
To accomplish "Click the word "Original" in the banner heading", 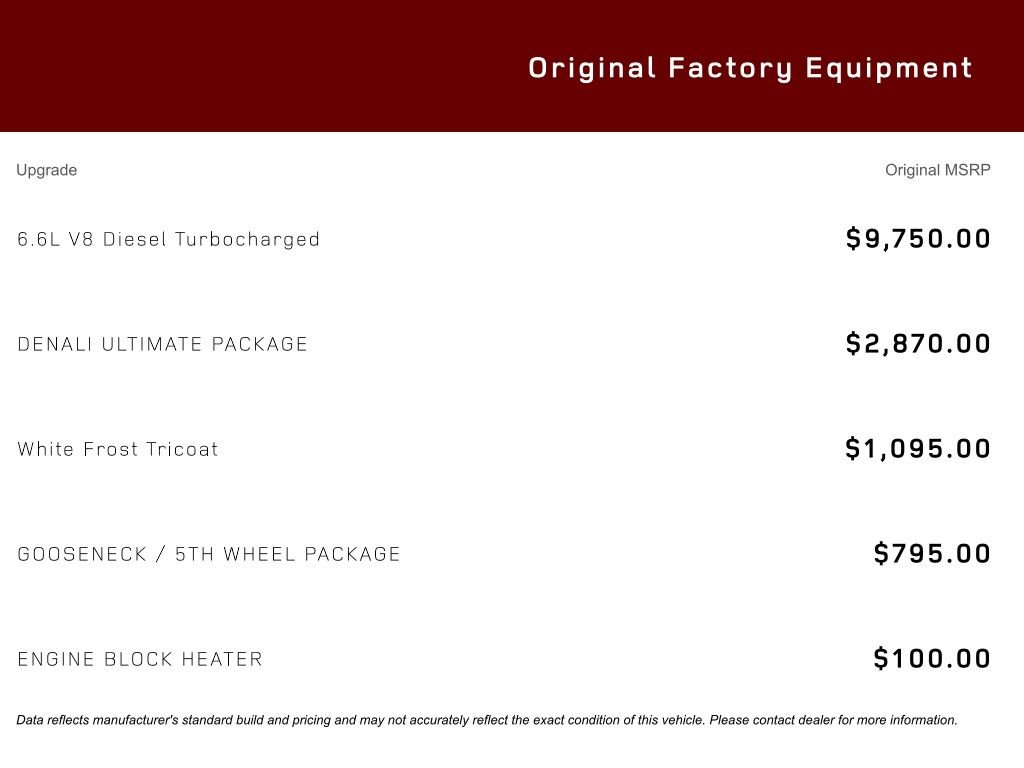I will (x=592, y=68).
